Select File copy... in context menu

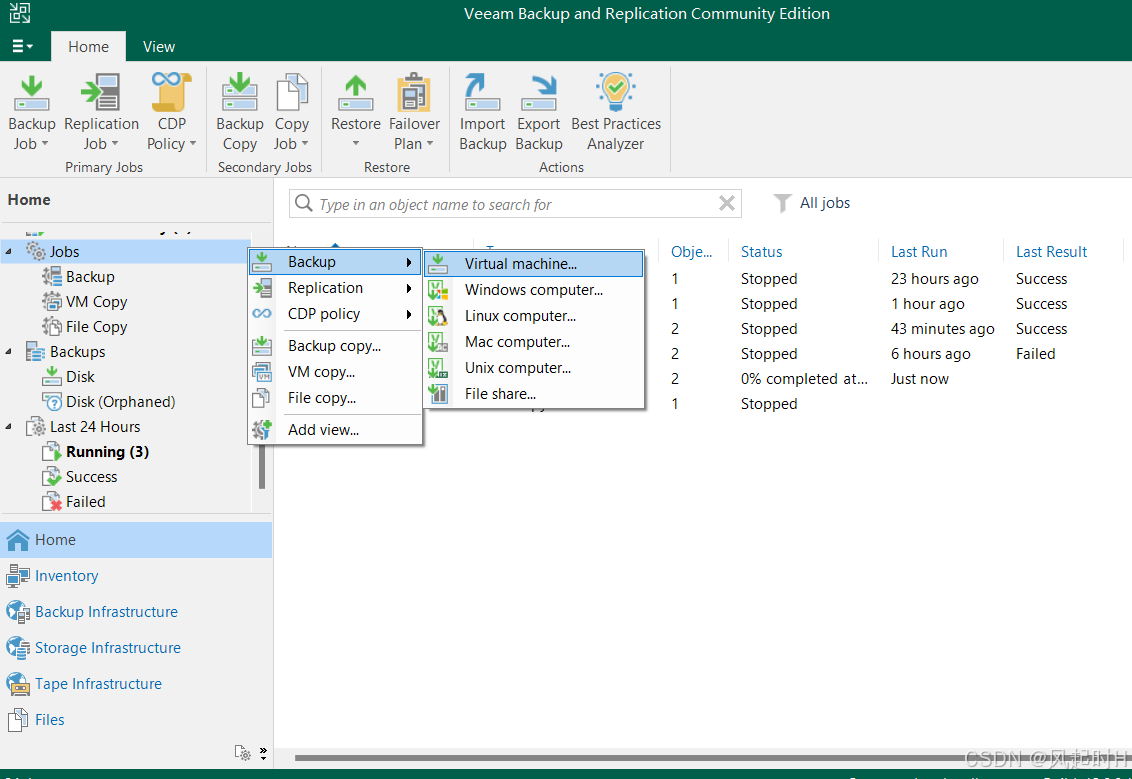coord(335,398)
